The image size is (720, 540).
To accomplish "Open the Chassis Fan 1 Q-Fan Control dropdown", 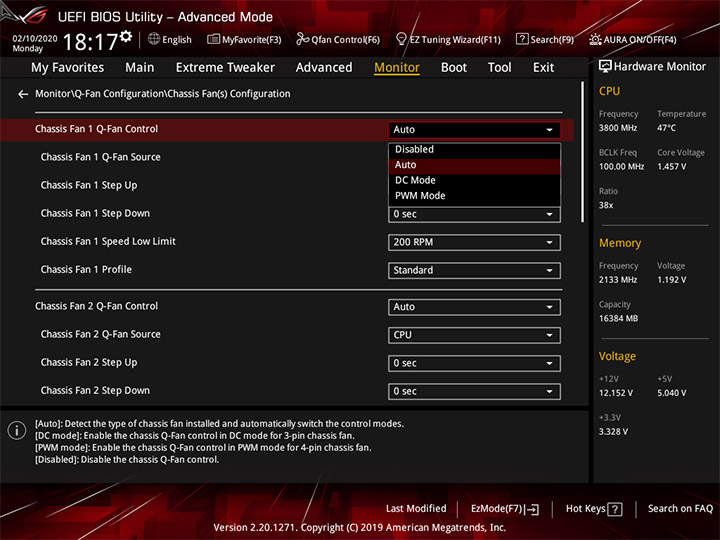I will pyautogui.click(x=474, y=130).
